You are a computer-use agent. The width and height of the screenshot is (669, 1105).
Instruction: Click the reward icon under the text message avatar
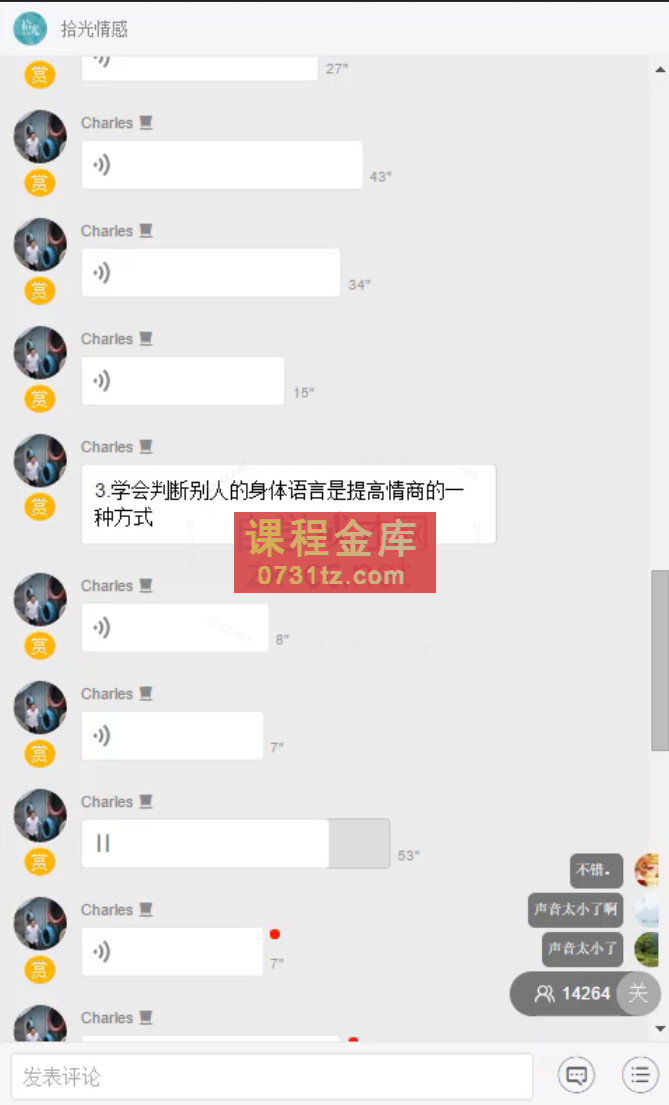tap(39, 507)
